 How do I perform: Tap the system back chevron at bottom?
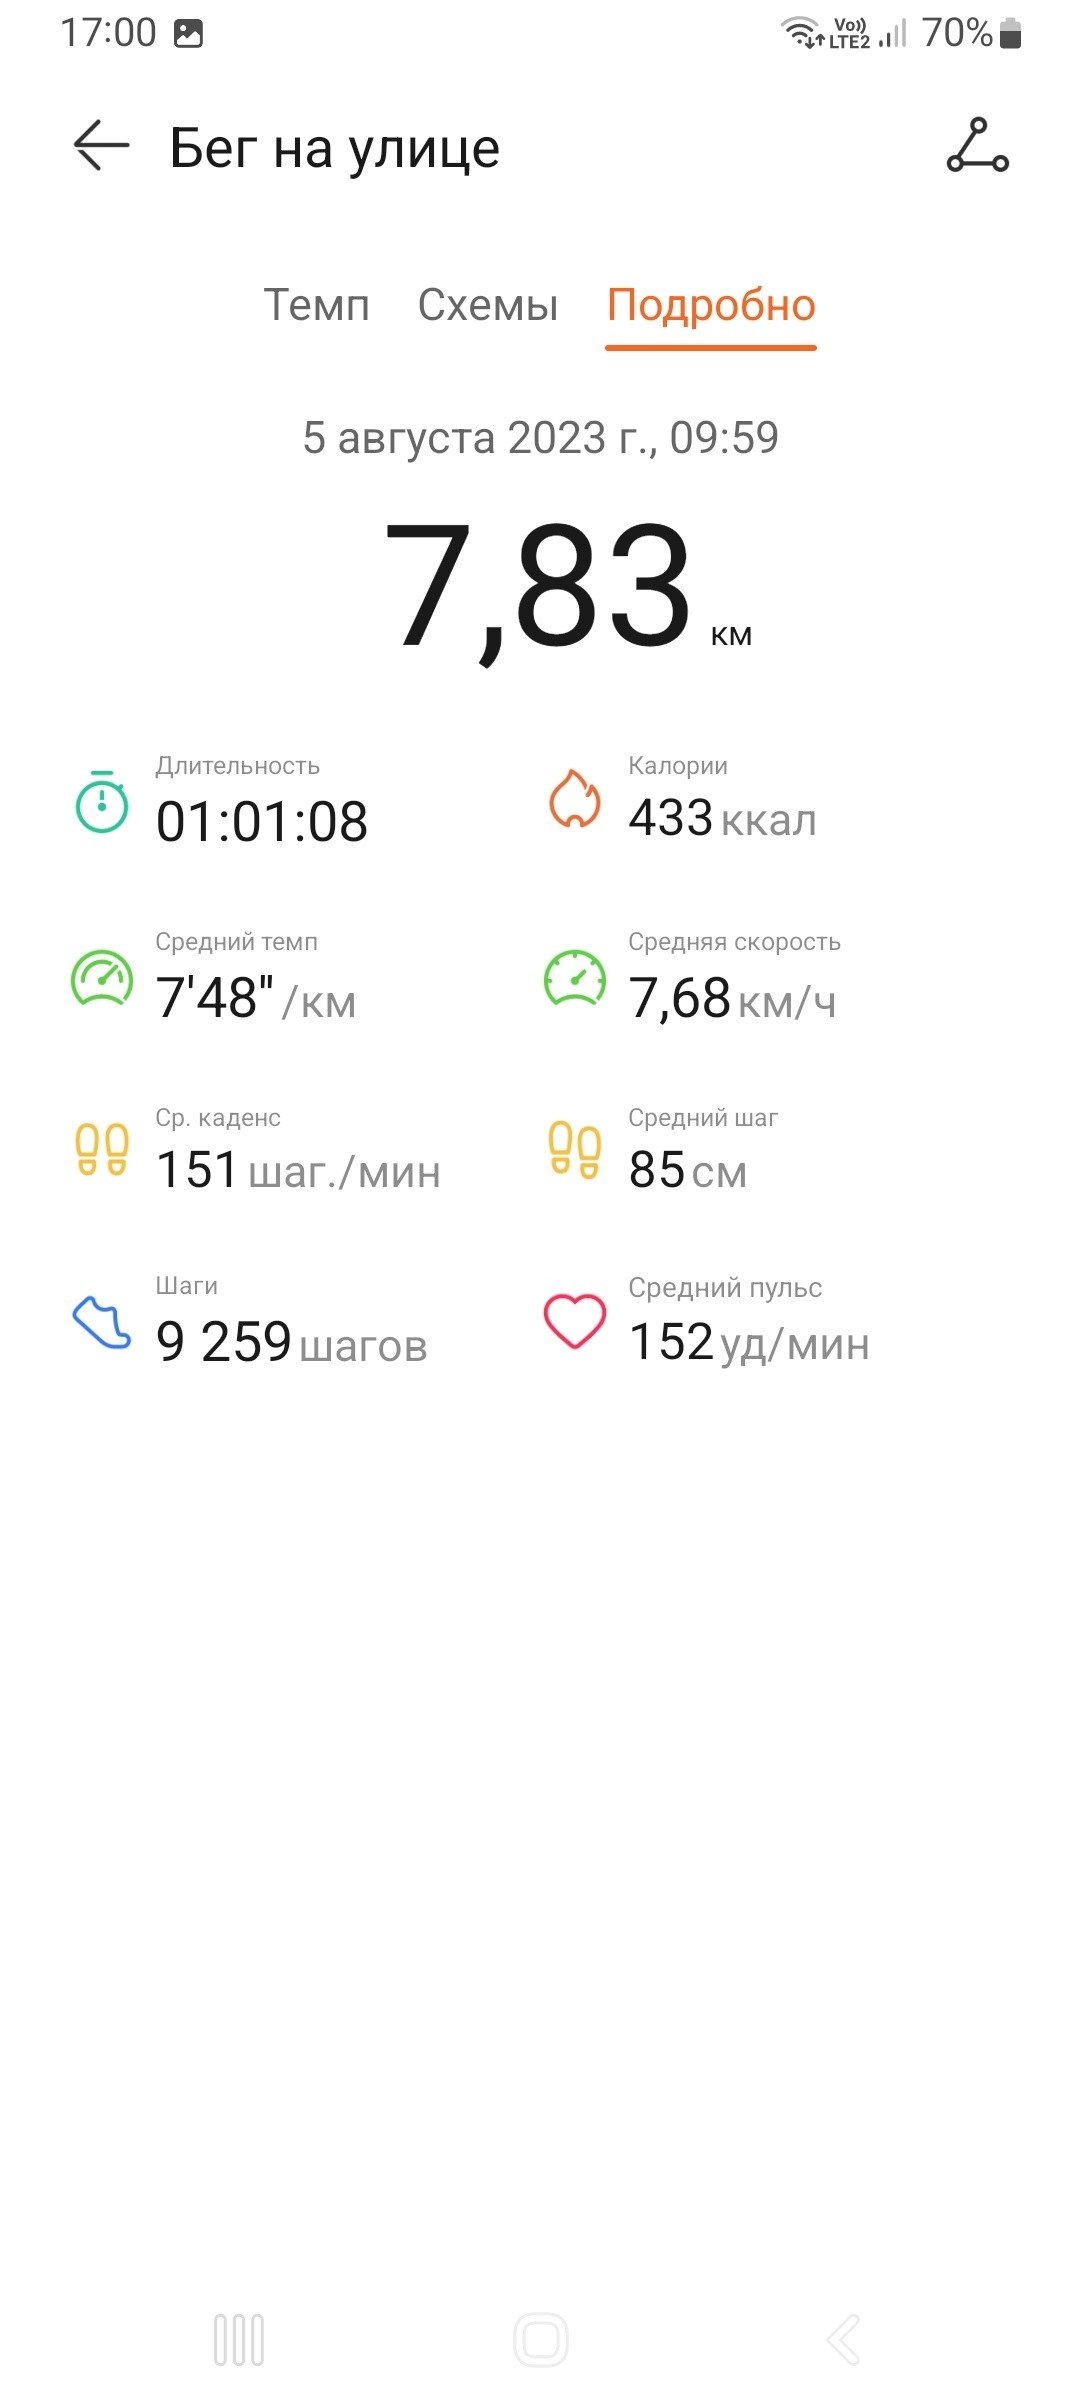843,2340
